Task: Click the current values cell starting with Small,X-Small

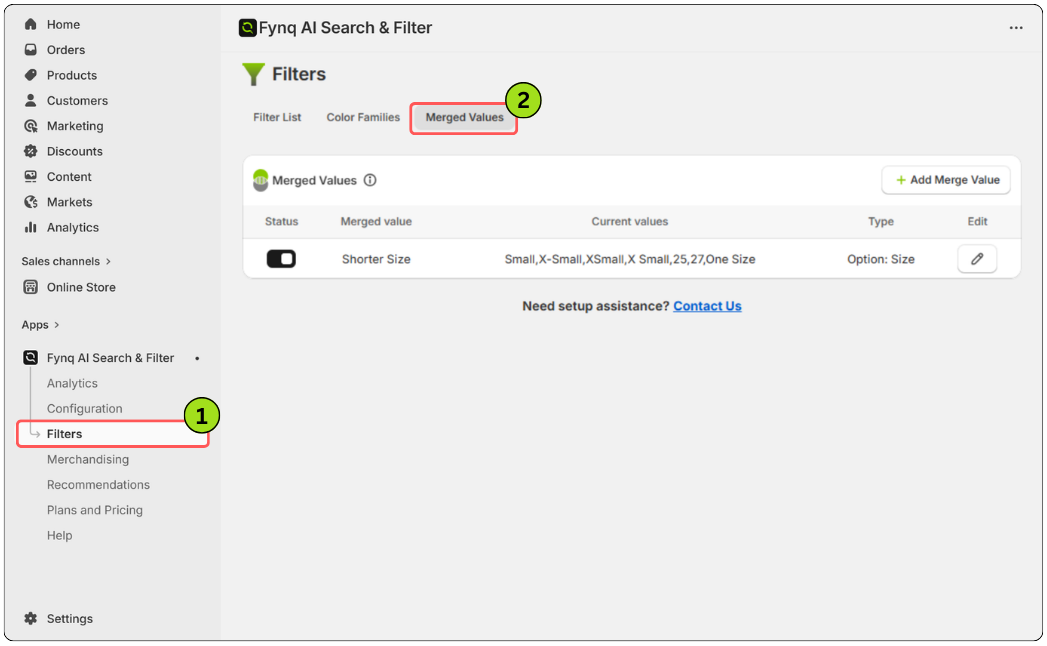Action: [630, 259]
